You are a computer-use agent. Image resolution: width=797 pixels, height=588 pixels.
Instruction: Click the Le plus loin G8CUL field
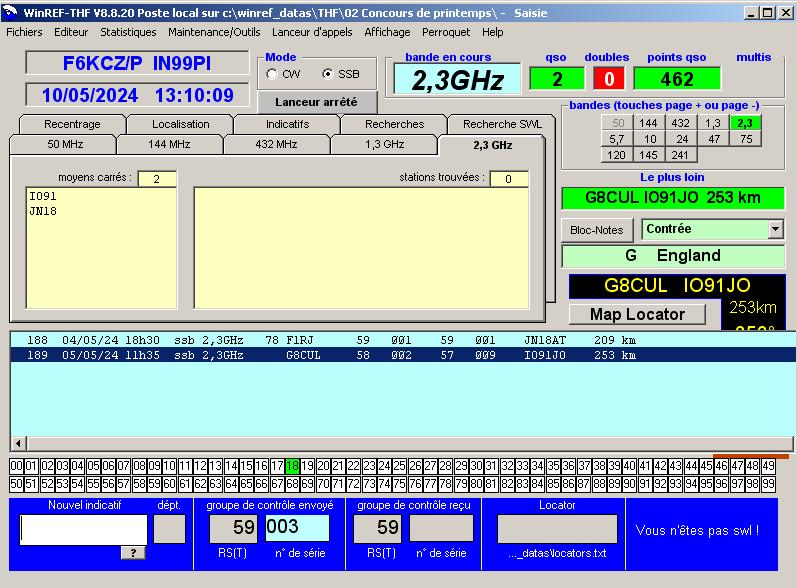click(673, 198)
